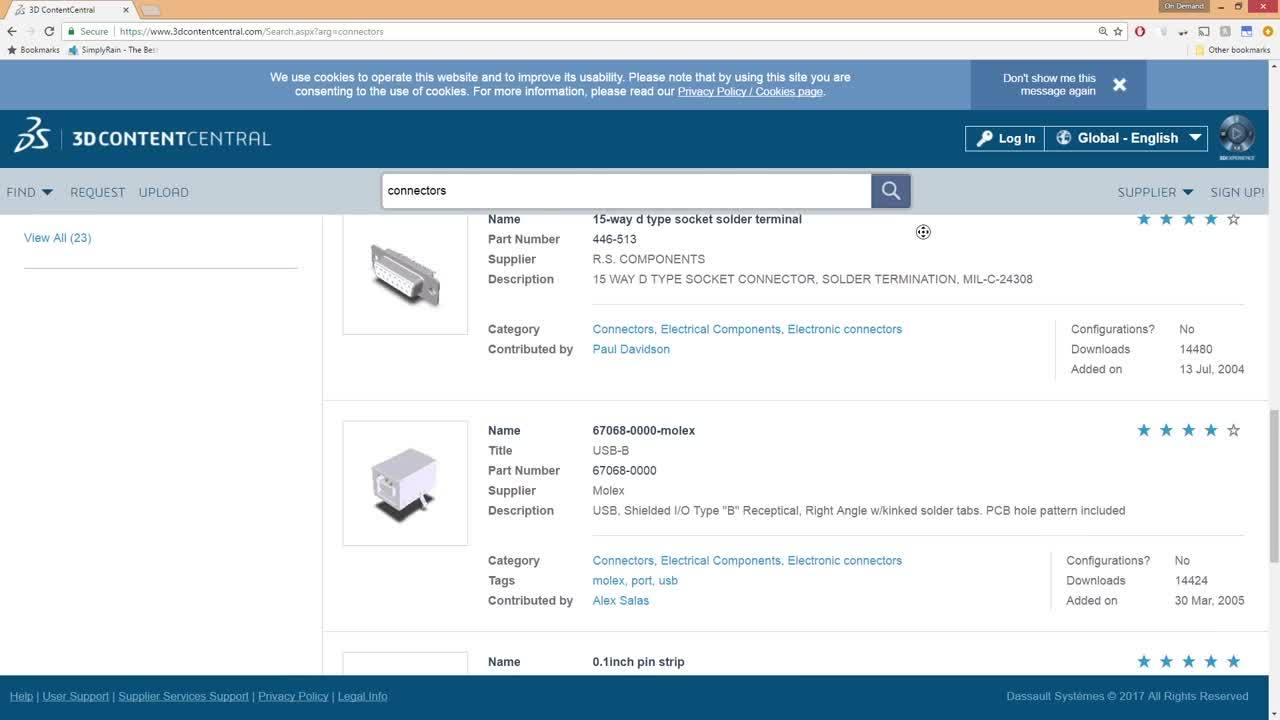Open the USB-B Molex connector thumbnail
Viewport: 1280px width, 720px height.
pyautogui.click(x=405, y=483)
